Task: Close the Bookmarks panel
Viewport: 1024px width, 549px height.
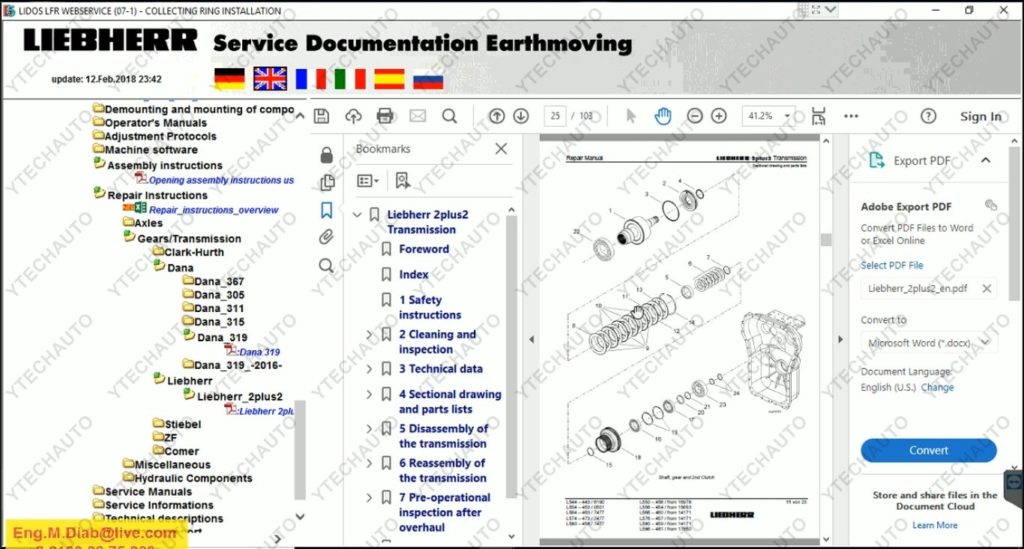Action: tap(501, 149)
